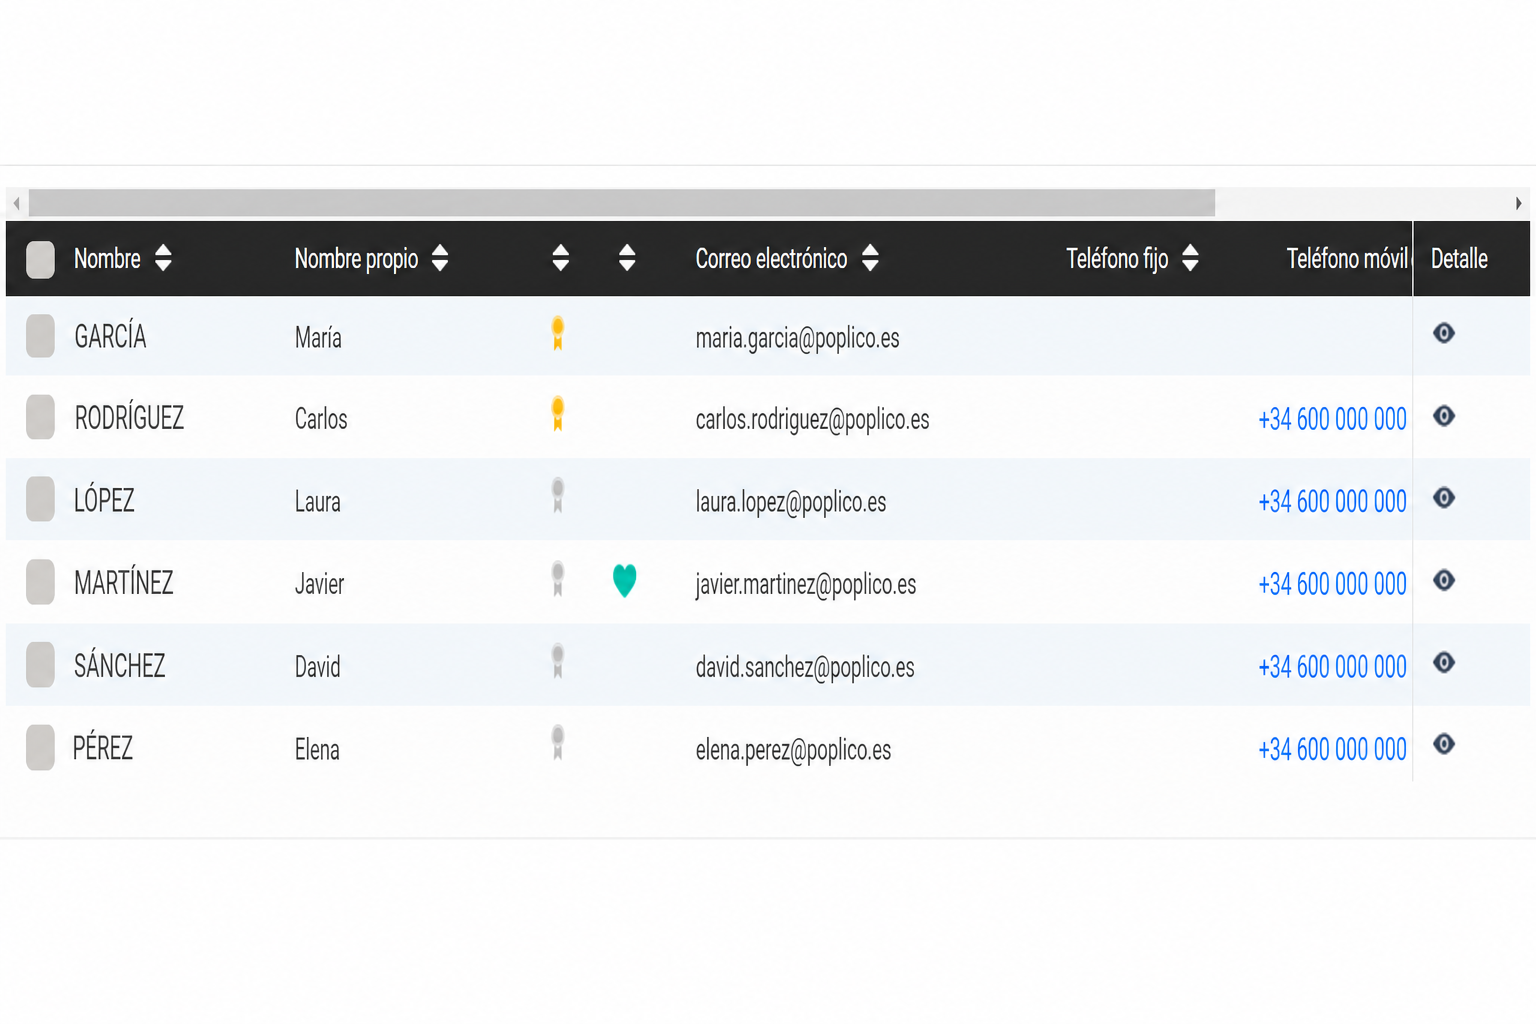
Task: View details for María GARCÍA
Action: [1443, 333]
